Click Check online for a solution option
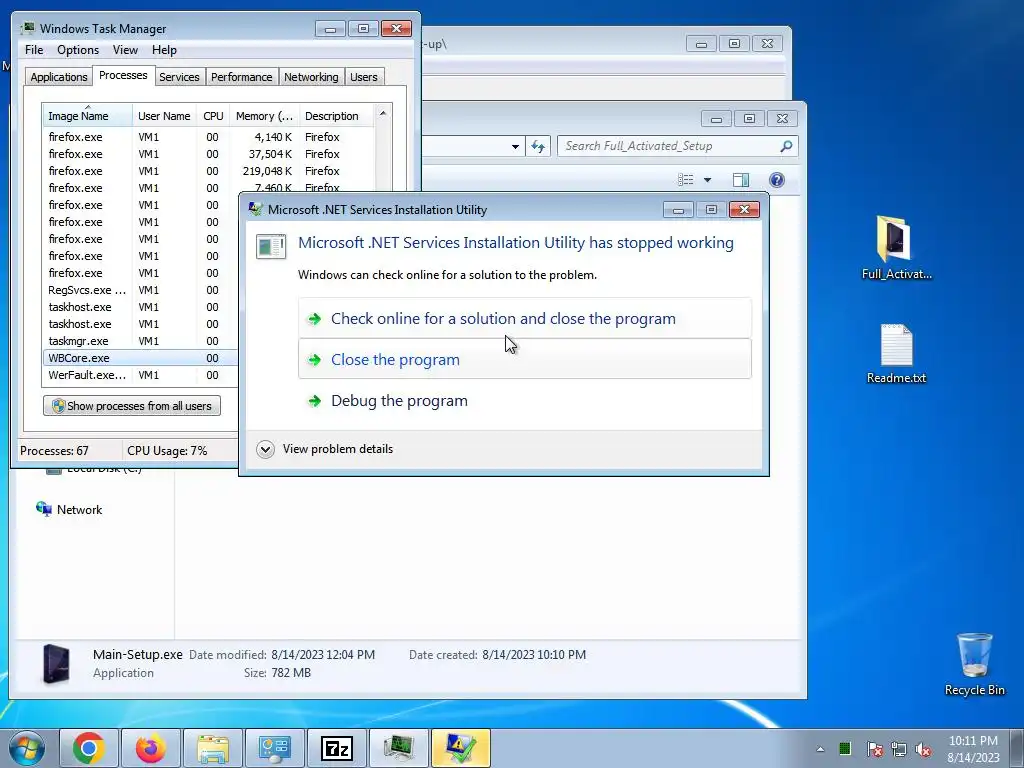This screenshot has width=1024, height=768. pos(524,318)
